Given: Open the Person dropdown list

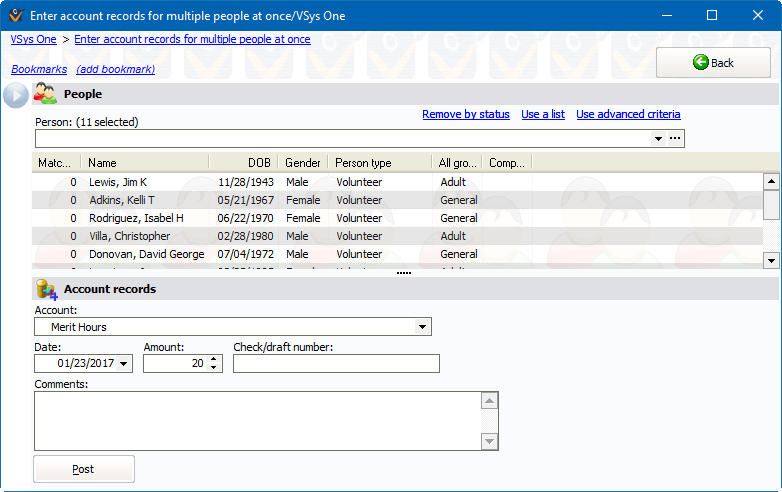Looking at the screenshot, I should point(658,138).
